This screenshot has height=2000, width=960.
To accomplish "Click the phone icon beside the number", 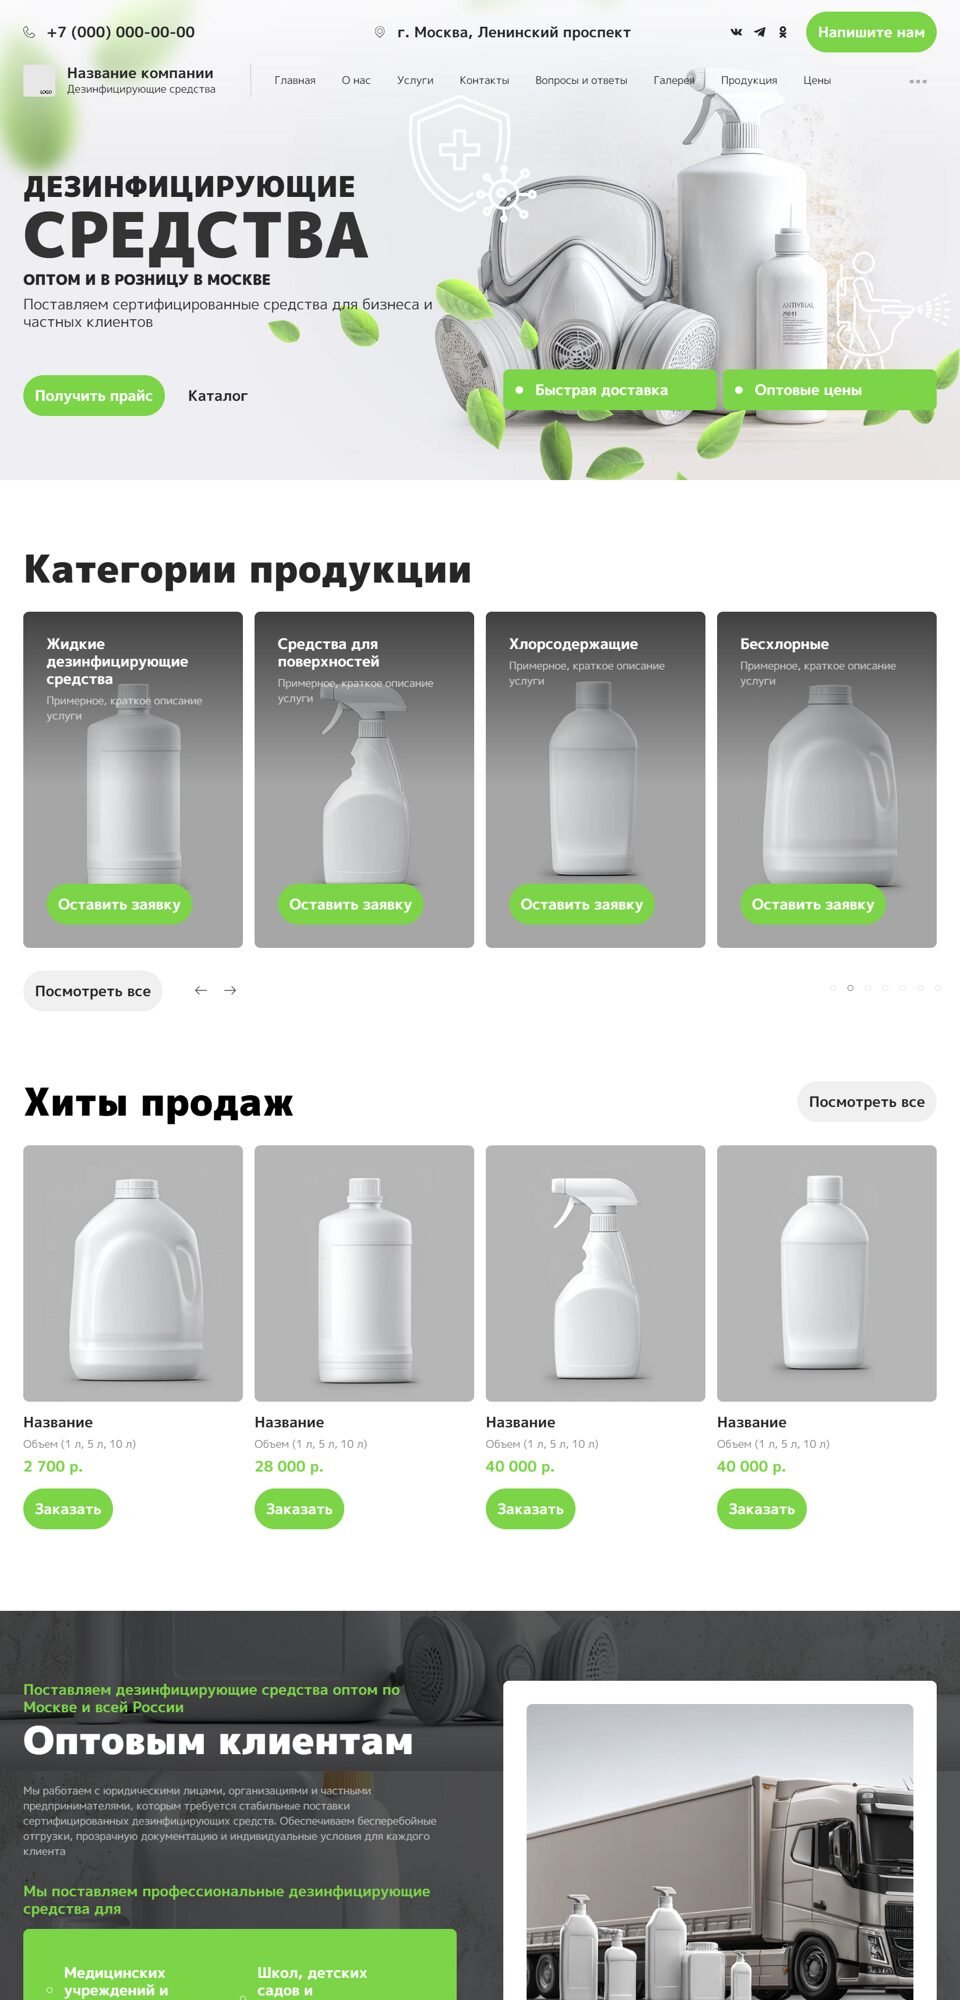I will 29,32.
